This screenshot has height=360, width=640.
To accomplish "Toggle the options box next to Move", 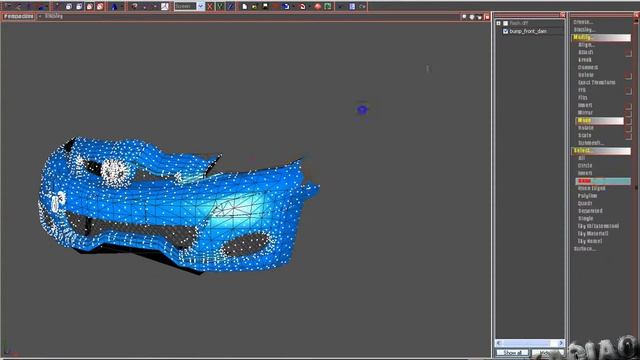I will [628, 121].
